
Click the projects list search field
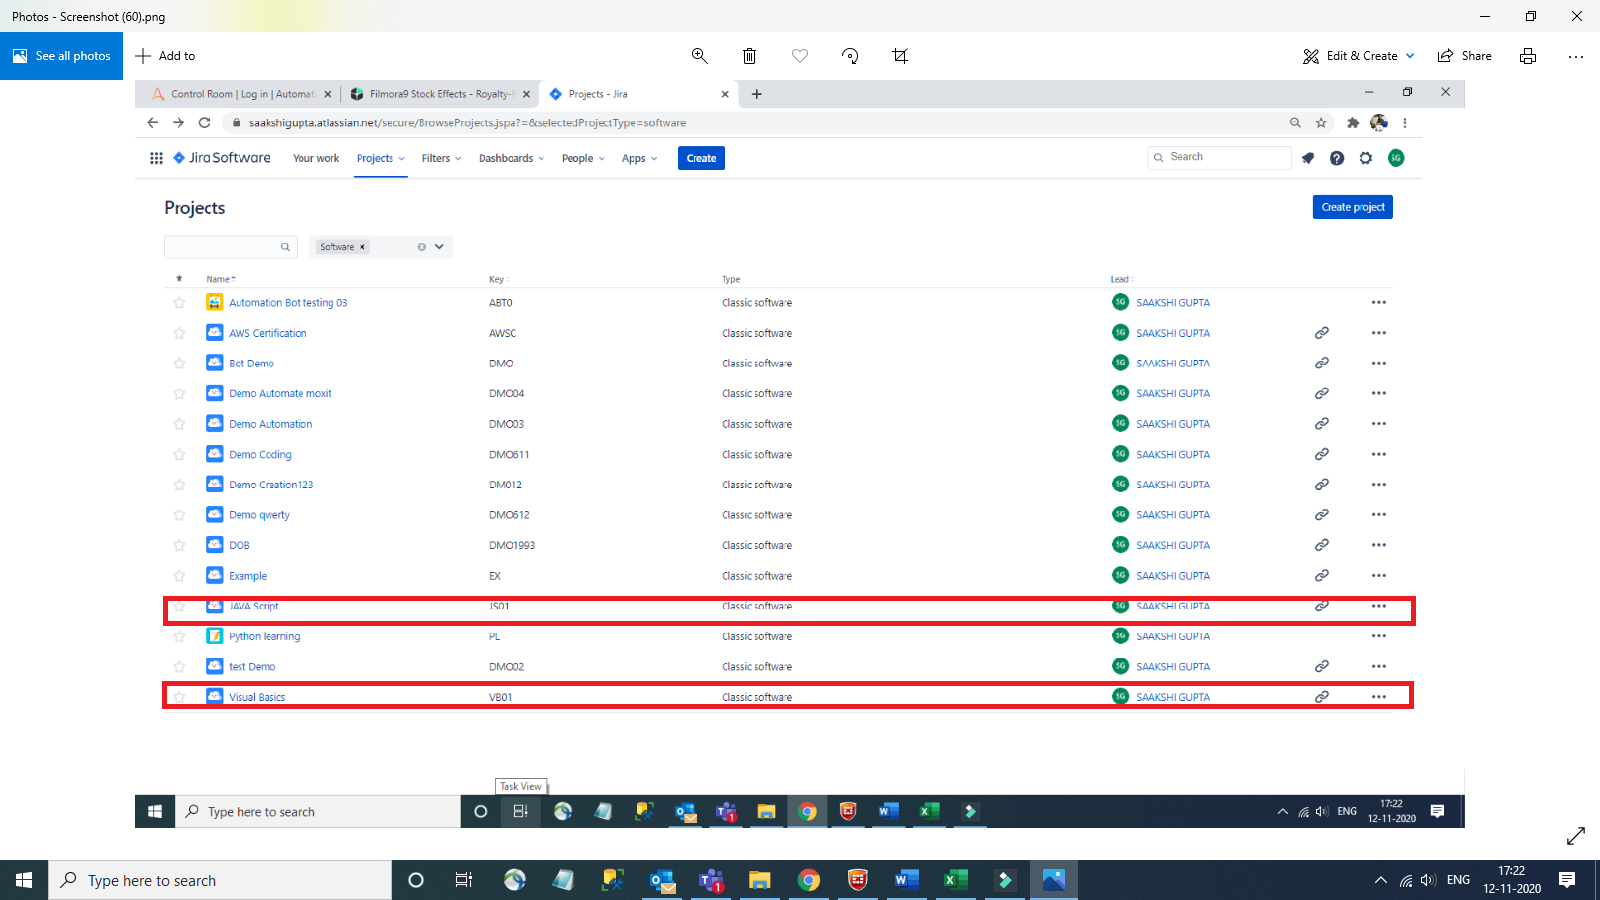(x=225, y=247)
